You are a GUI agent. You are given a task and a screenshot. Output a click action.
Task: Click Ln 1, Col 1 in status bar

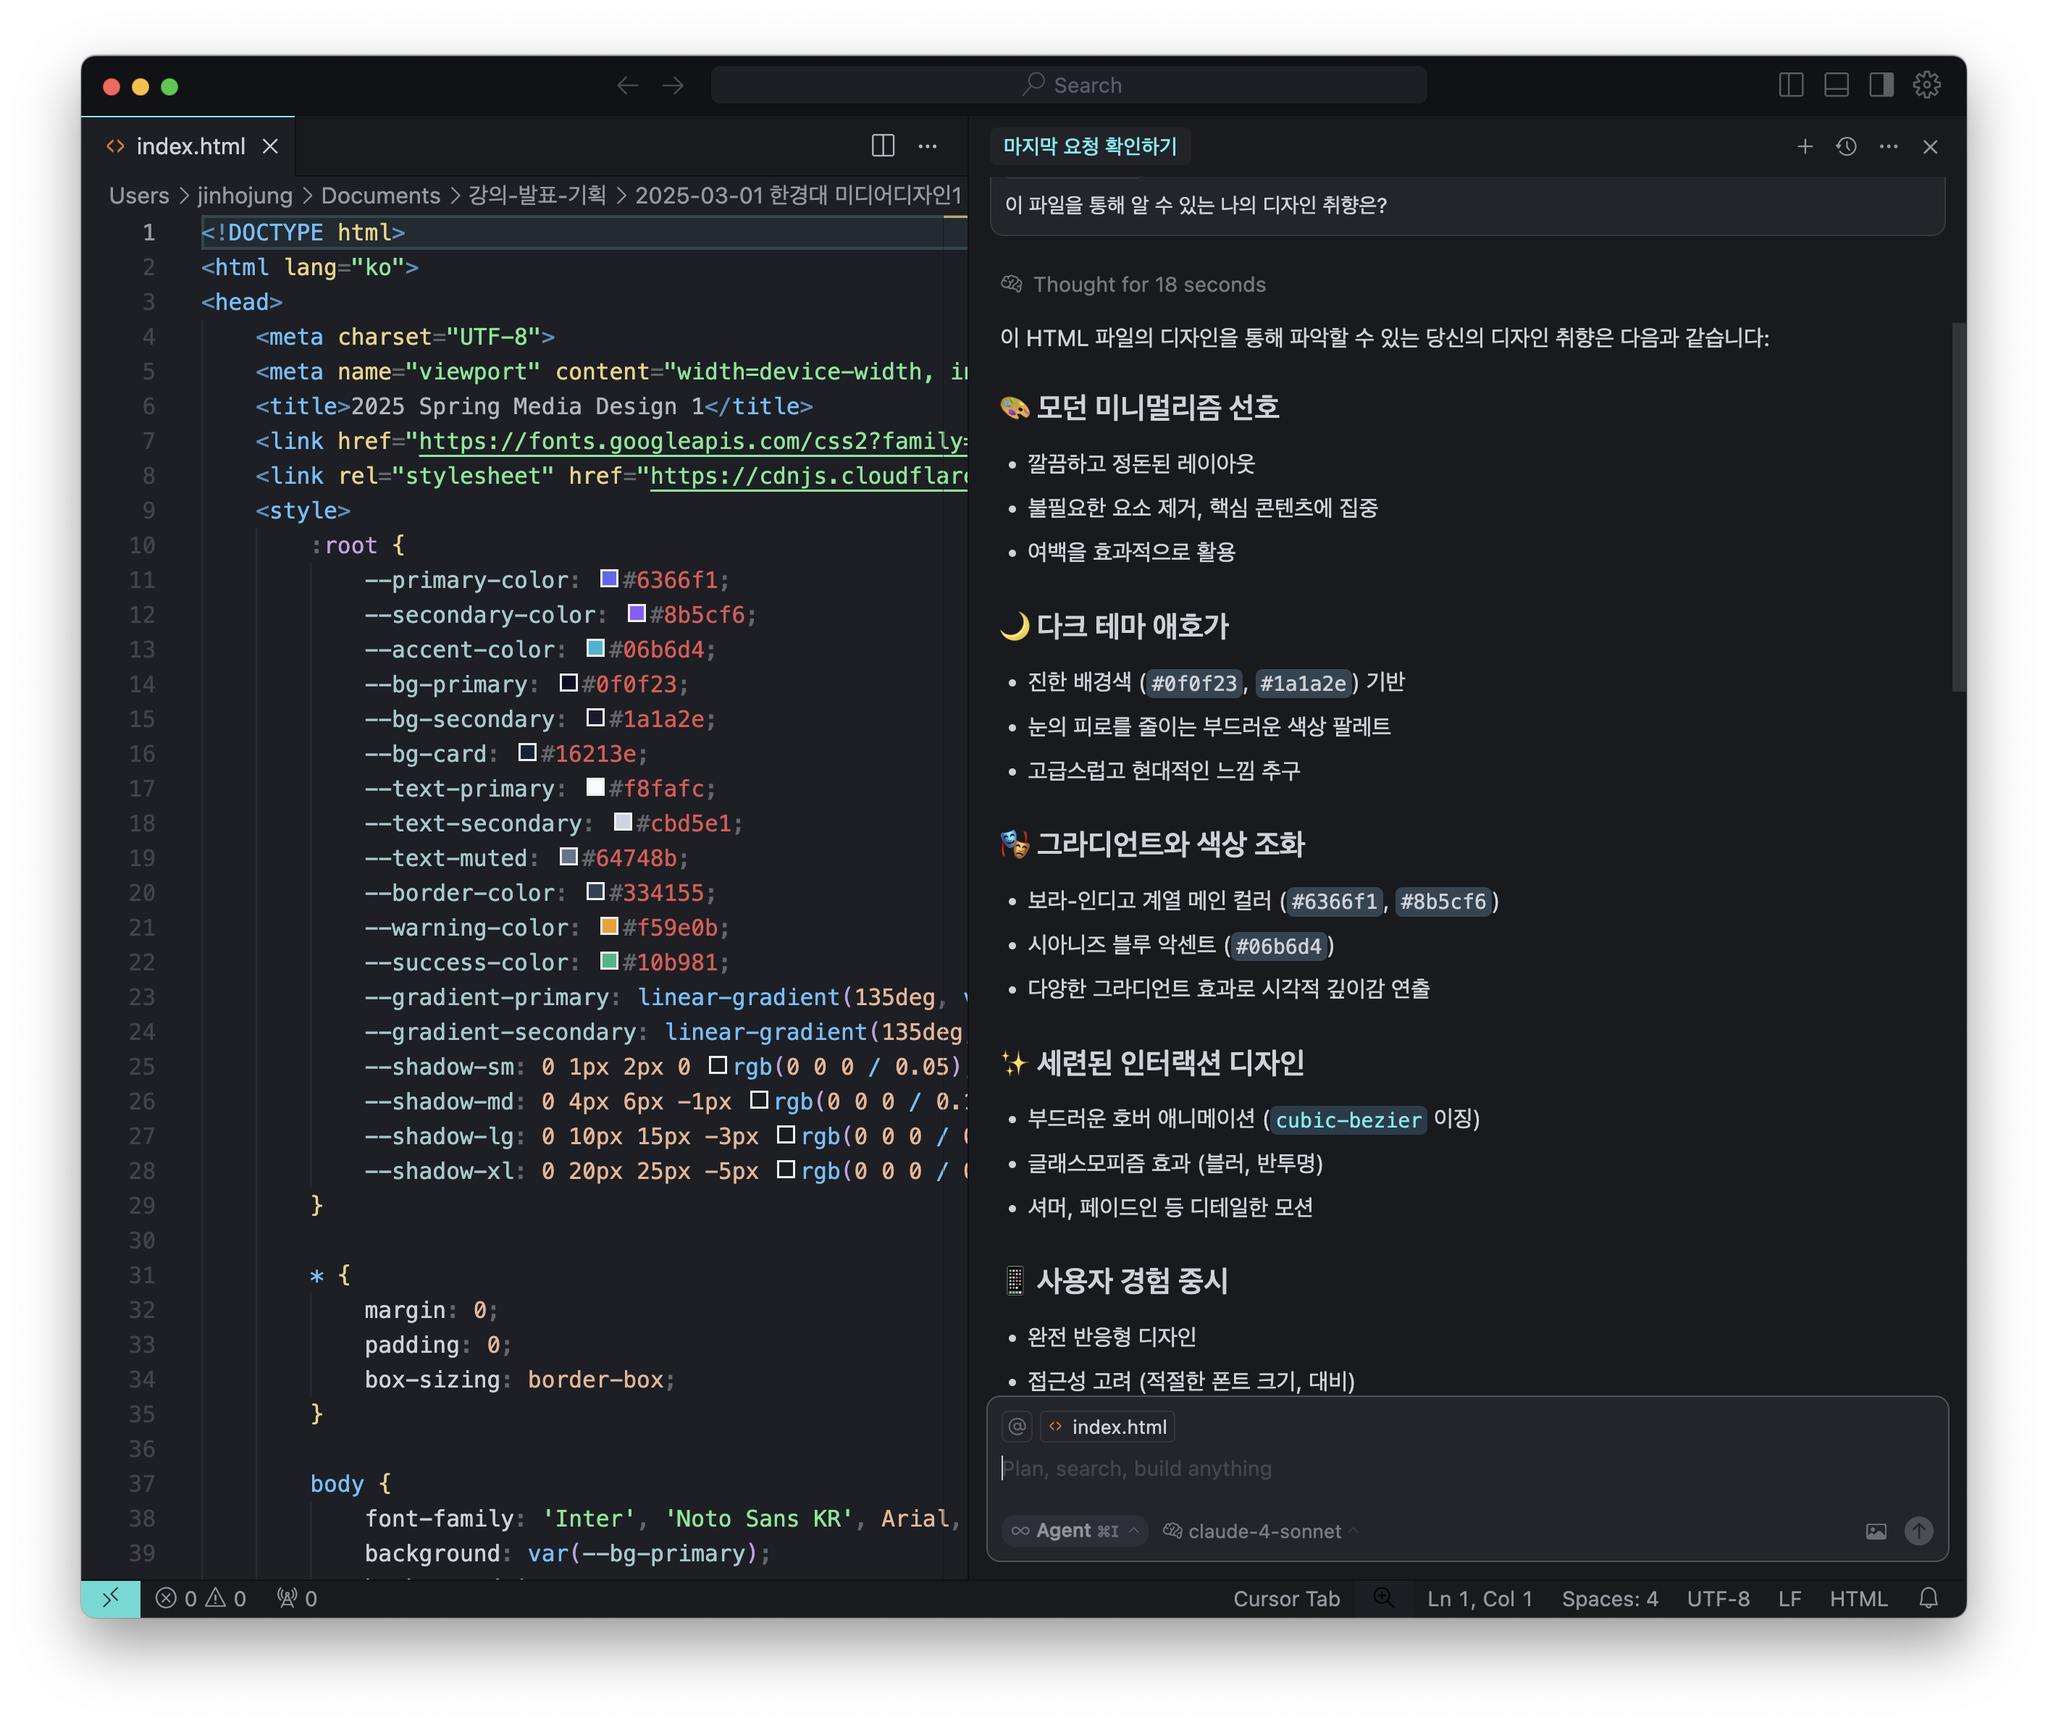pyautogui.click(x=1479, y=1599)
